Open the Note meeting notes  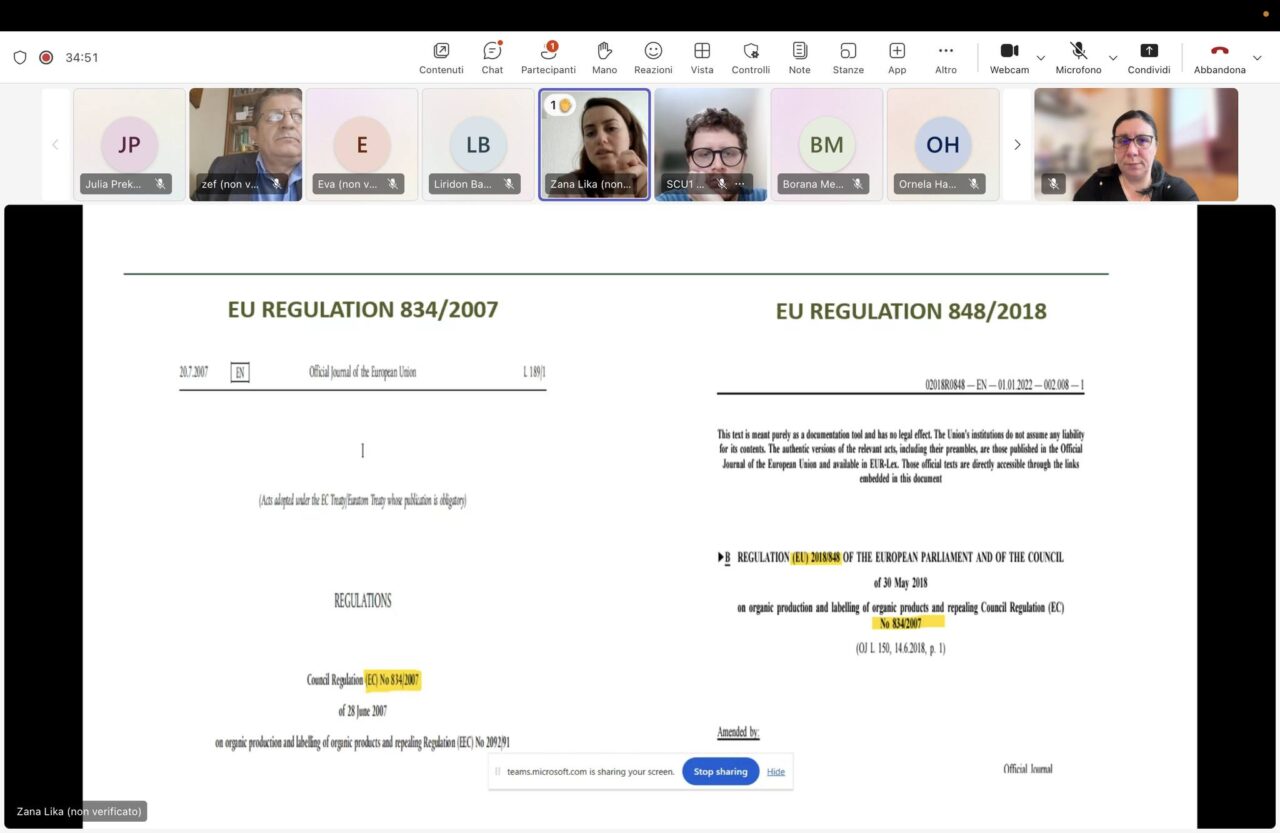799,57
